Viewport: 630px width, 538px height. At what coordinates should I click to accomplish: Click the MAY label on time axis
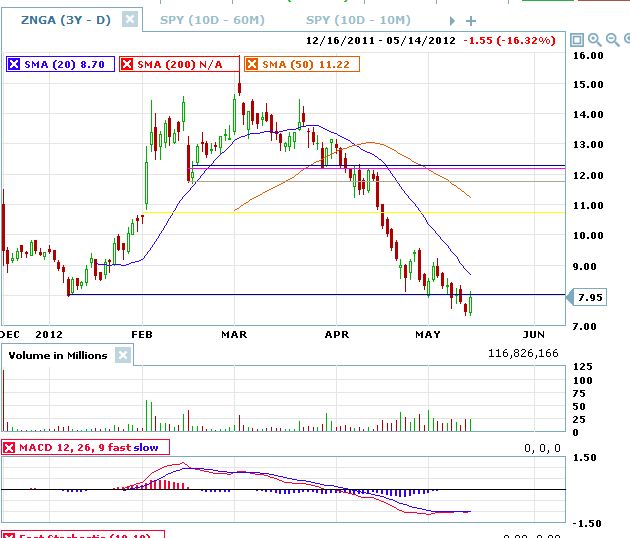coord(428,334)
